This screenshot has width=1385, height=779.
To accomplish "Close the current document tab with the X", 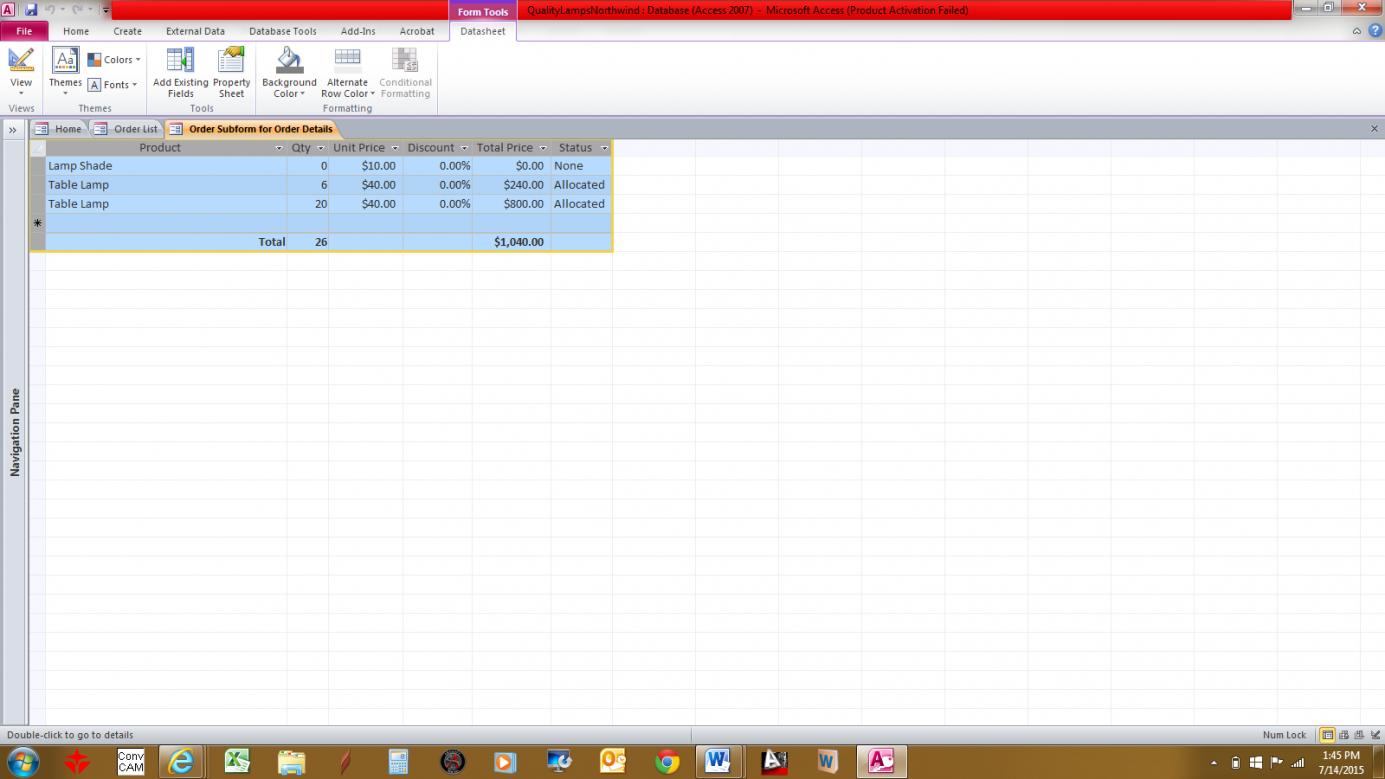I will [x=1374, y=129].
